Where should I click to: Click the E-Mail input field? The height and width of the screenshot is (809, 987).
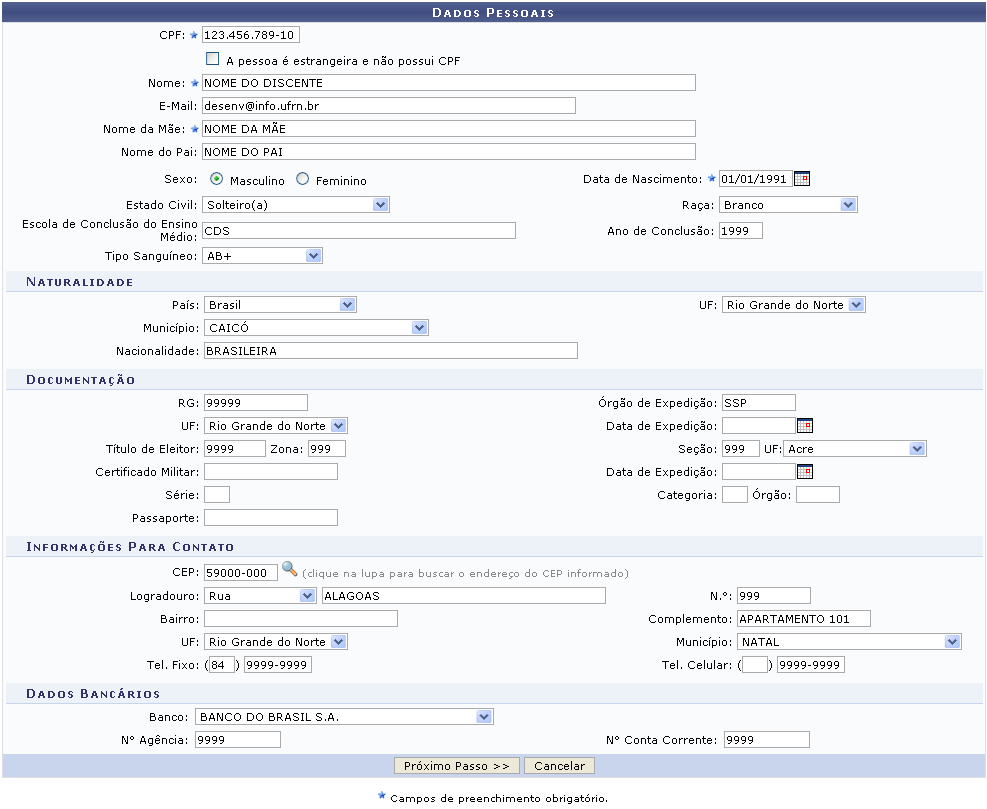point(388,106)
